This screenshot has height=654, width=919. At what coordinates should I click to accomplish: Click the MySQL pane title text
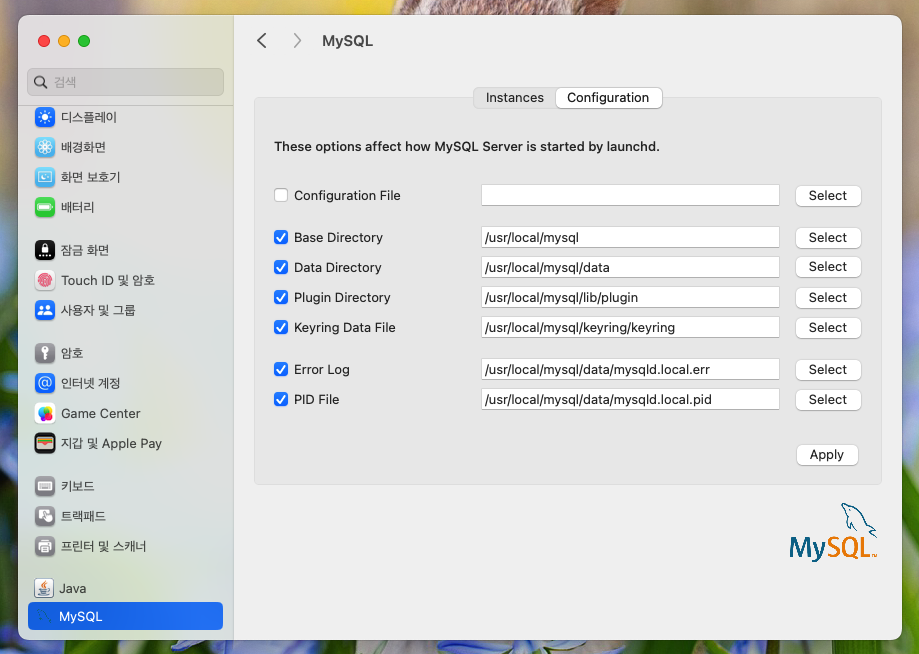click(348, 41)
